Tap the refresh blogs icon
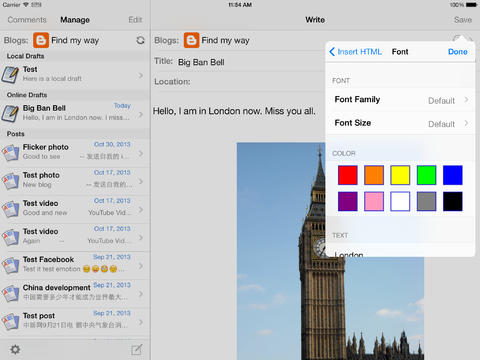Screen dimensions: 480x360 tap(140, 40)
